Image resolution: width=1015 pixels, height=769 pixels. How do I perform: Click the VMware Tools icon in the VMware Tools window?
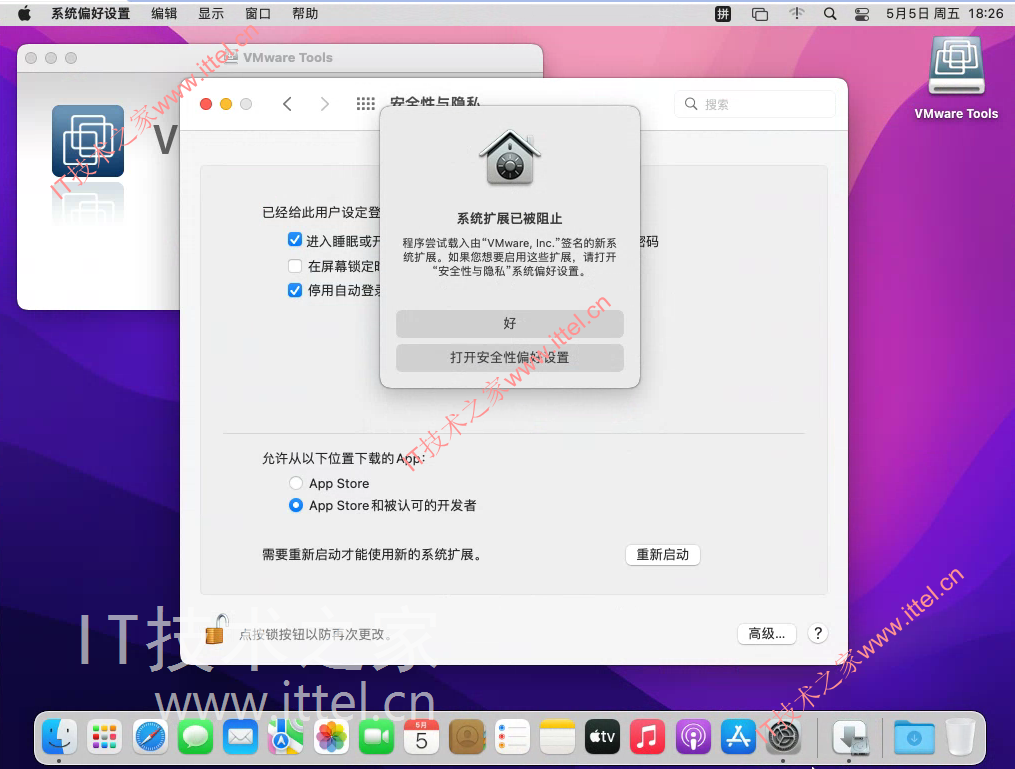[88, 140]
